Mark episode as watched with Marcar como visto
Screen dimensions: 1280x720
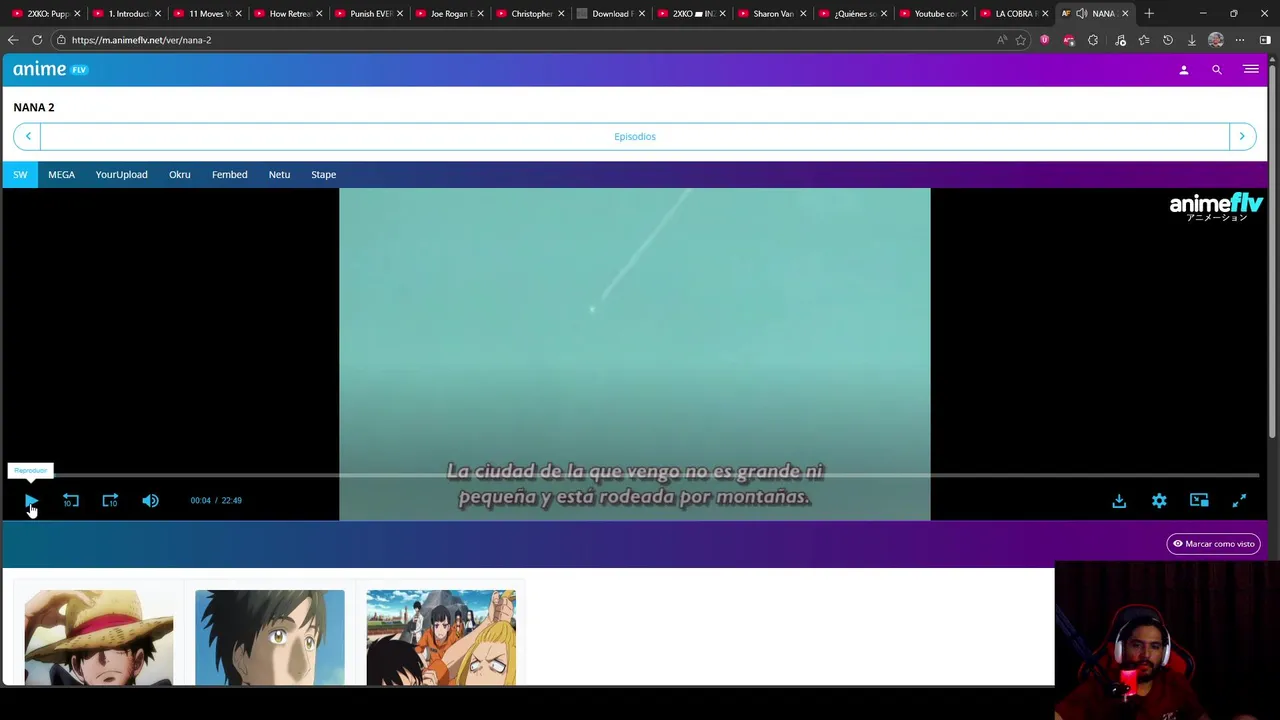tap(1213, 544)
